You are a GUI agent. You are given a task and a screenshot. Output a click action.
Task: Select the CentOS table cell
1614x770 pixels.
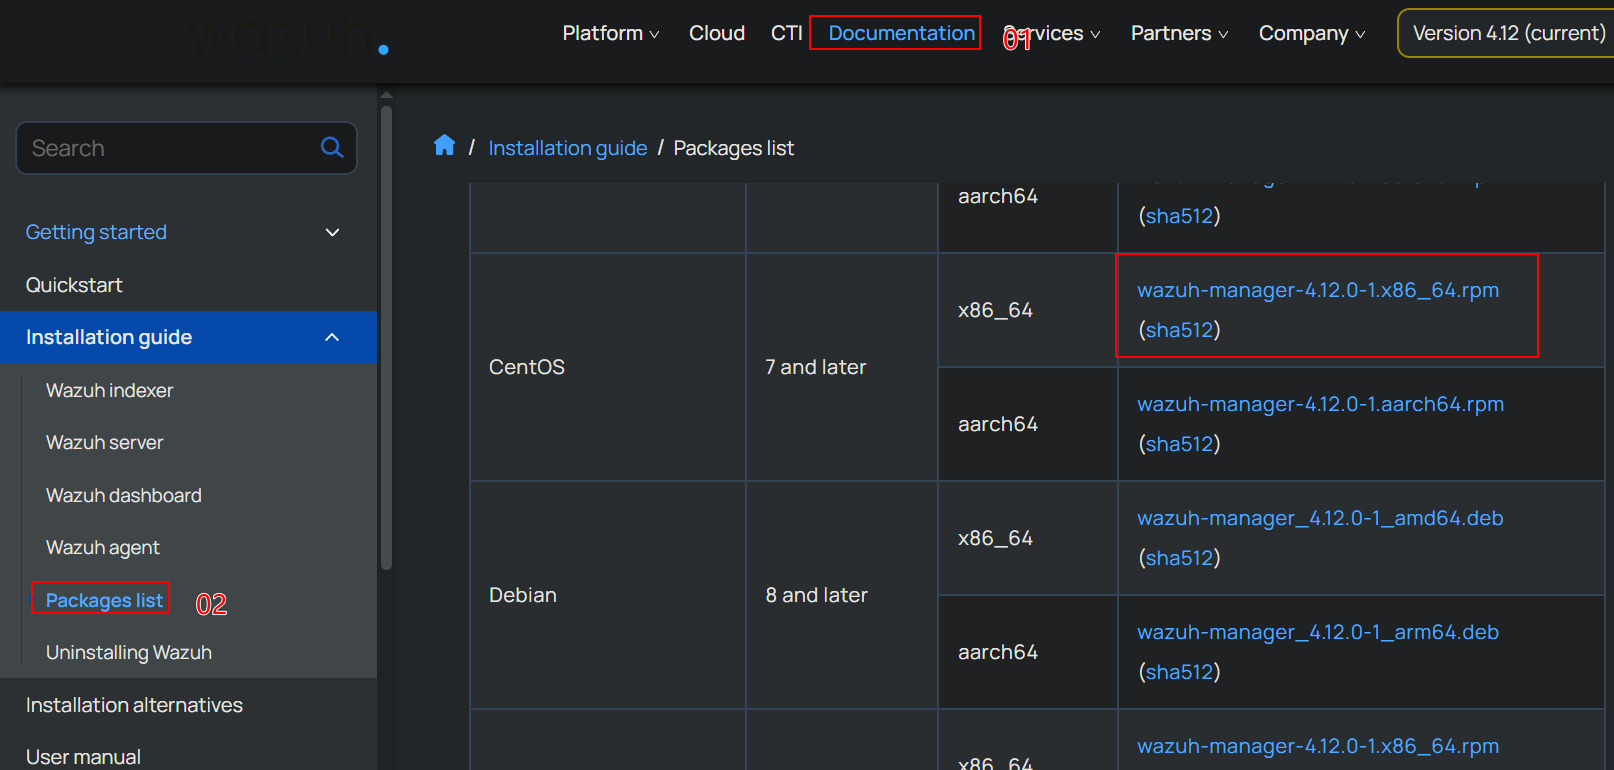pos(608,367)
